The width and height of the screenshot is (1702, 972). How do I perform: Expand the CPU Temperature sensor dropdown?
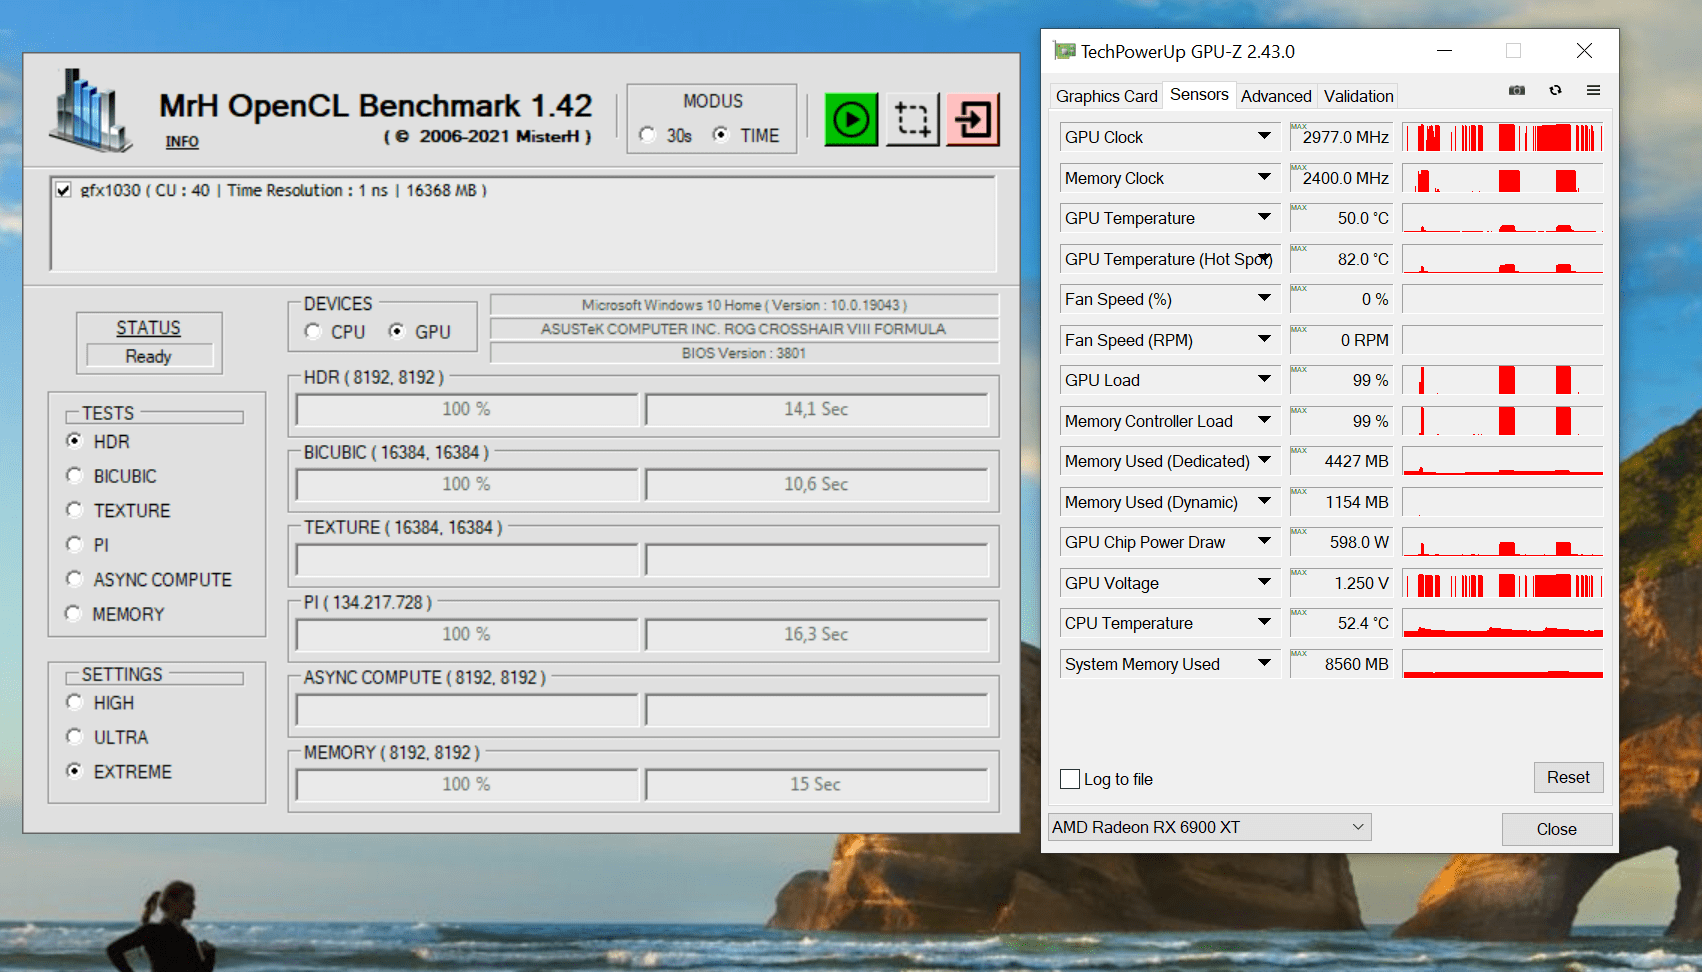point(1264,622)
